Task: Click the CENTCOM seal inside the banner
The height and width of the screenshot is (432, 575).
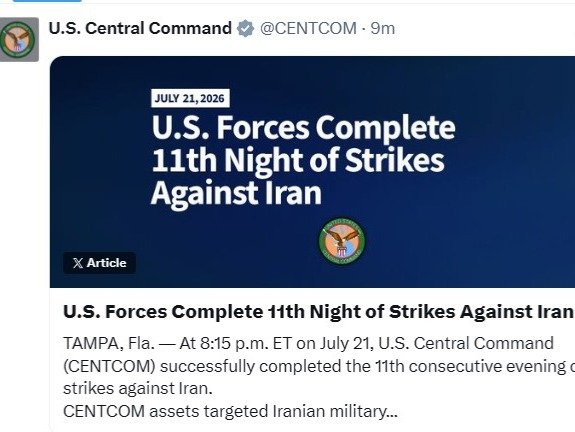Action: (342, 241)
